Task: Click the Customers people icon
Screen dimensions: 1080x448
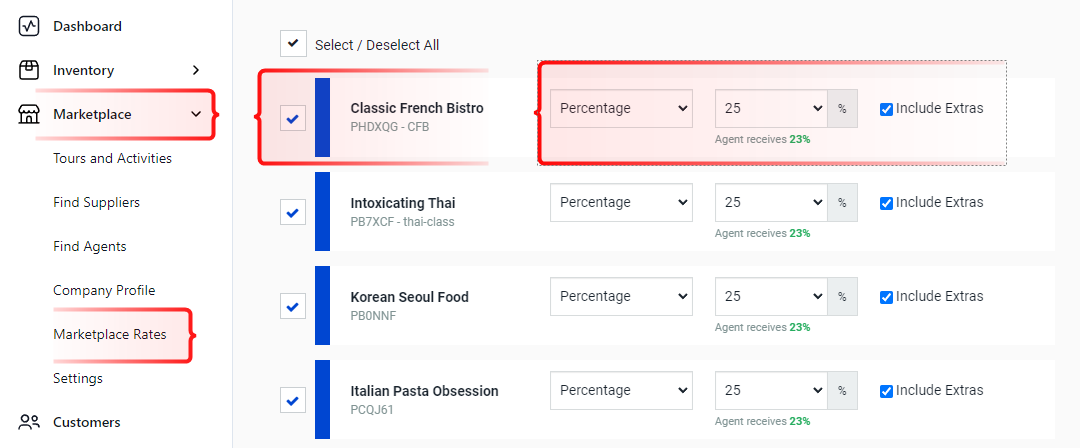Action: point(29,422)
